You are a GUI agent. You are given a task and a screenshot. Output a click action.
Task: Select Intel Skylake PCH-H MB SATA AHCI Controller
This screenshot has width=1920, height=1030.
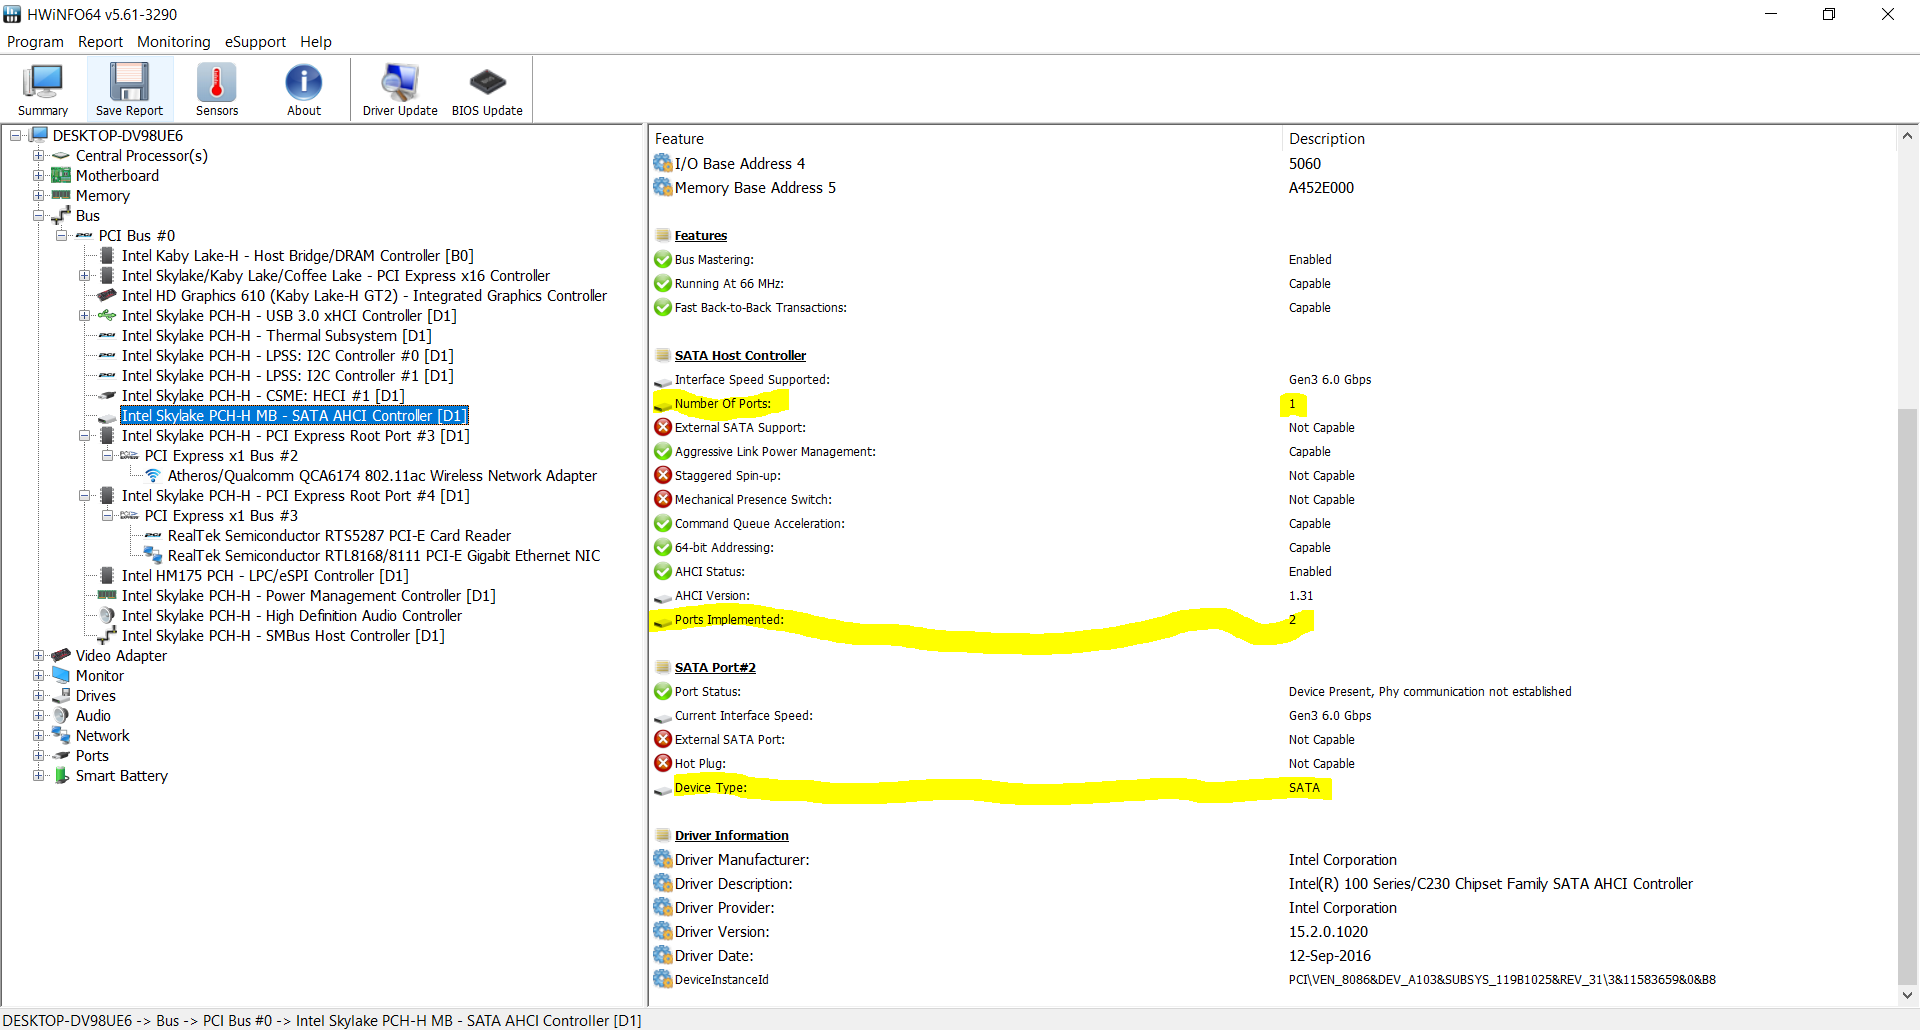tap(294, 416)
